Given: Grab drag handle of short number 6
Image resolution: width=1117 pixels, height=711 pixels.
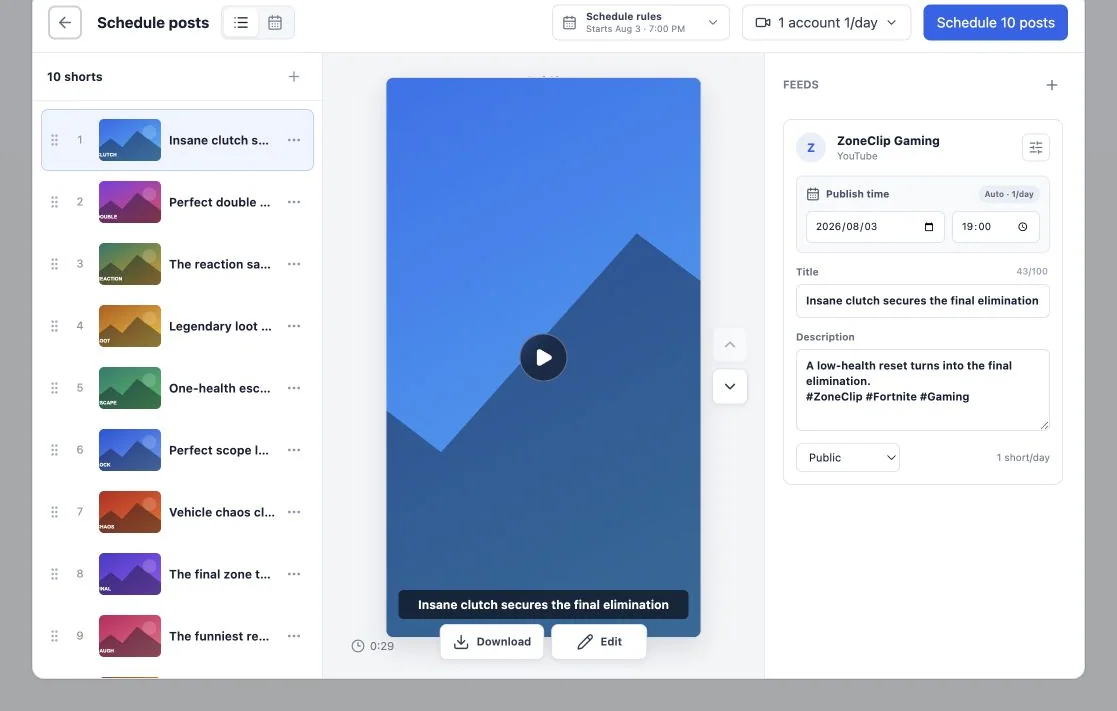Looking at the screenshot, I should [x=55, y=450].
